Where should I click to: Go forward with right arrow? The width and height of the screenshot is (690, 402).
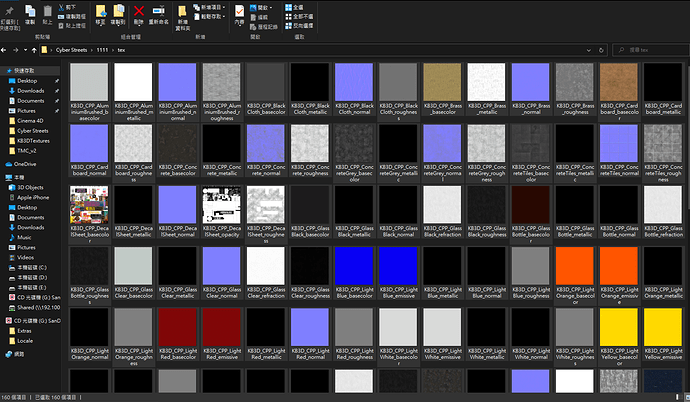pyautogui.click(x=15, y=50)
